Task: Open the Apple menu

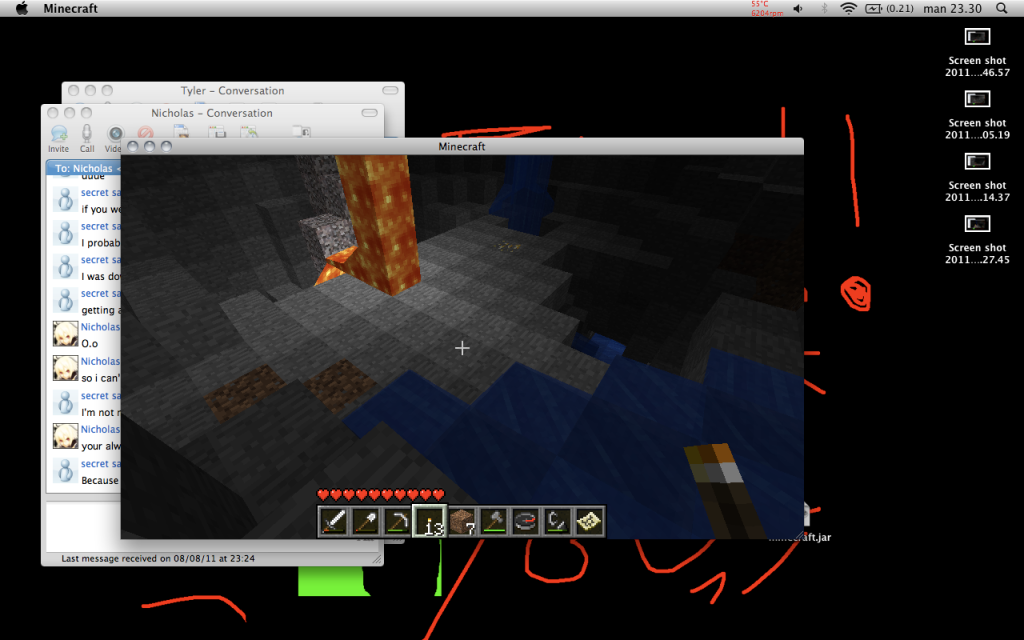Action: 21,8
